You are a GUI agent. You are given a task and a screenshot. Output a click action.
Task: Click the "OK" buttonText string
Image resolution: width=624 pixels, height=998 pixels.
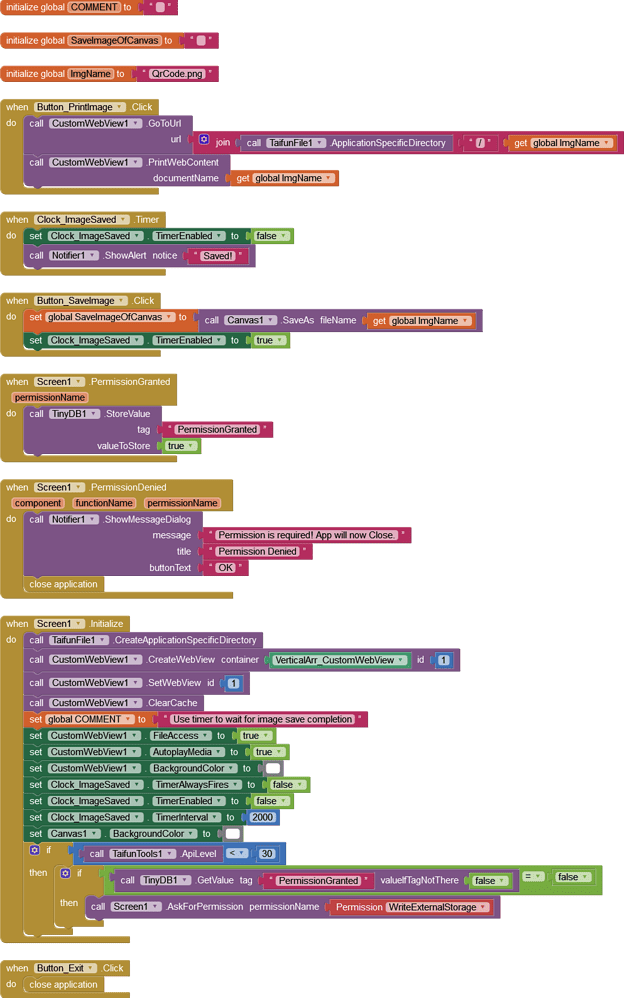(x=225, y=567)
